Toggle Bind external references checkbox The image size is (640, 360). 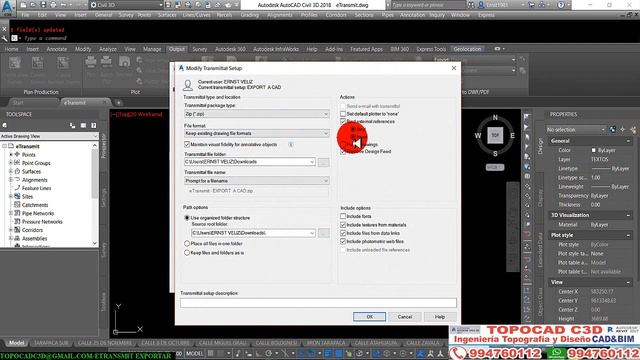(343, 122)
